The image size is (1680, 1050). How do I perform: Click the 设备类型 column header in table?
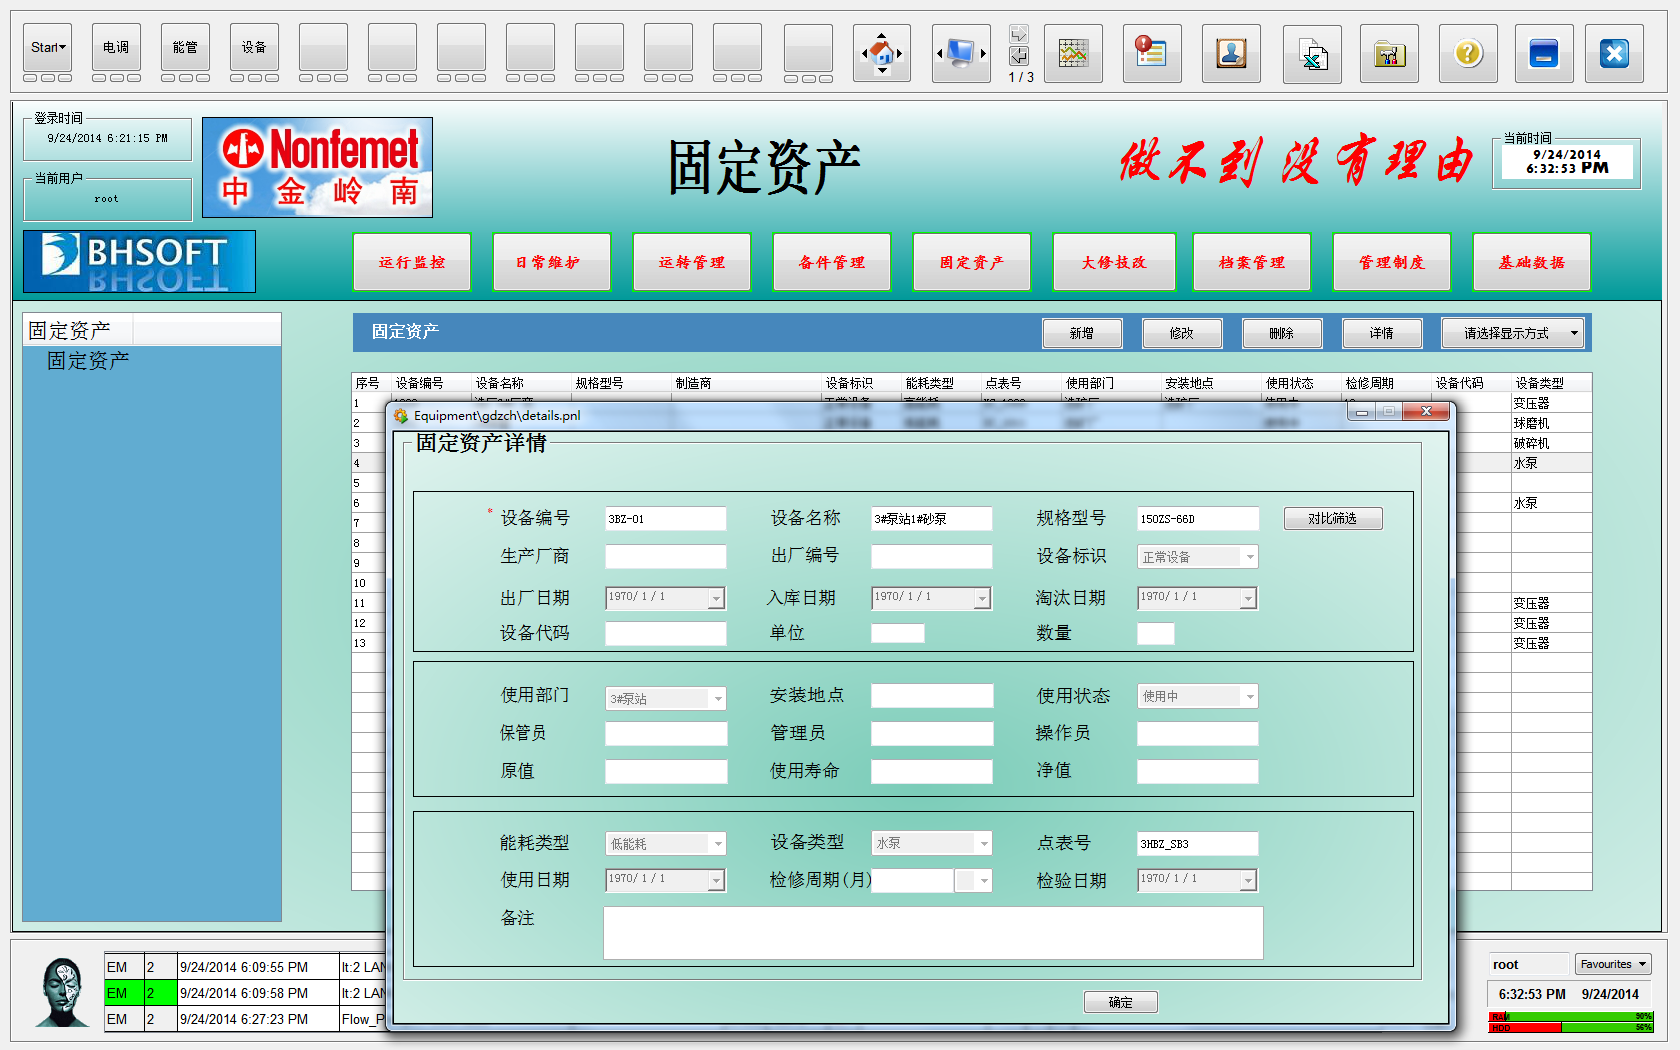pyautogui.click(x=1551, y=383)
